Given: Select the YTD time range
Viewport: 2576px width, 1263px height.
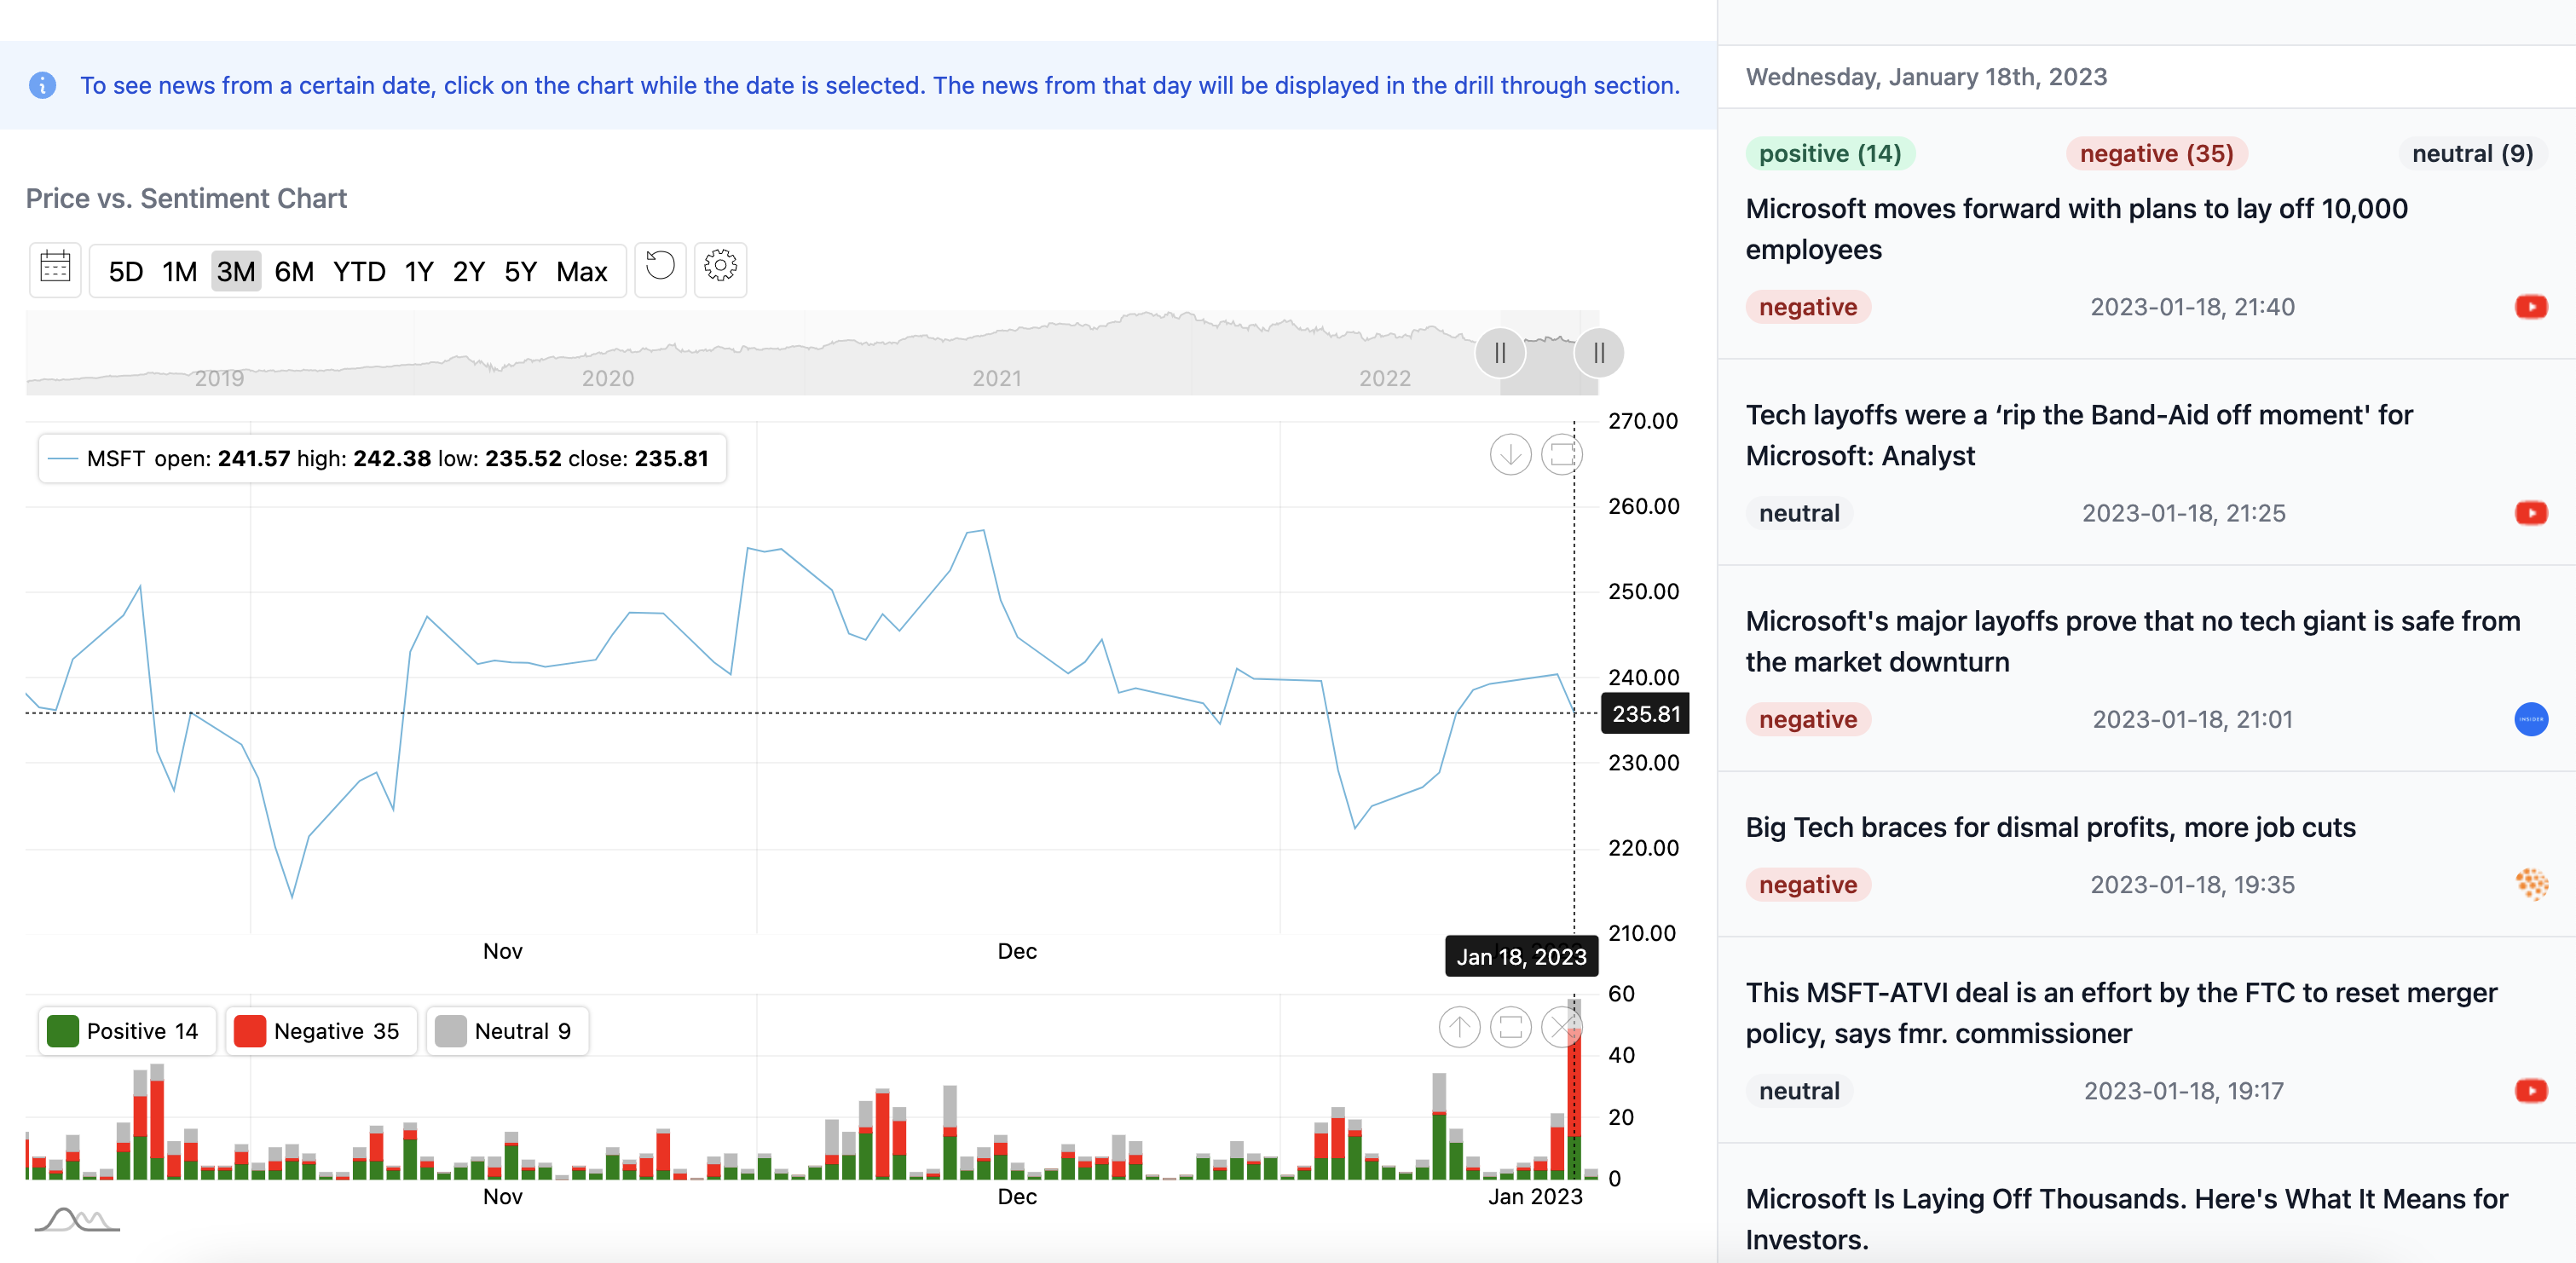Looking at the screenshot, I should 359,272.
